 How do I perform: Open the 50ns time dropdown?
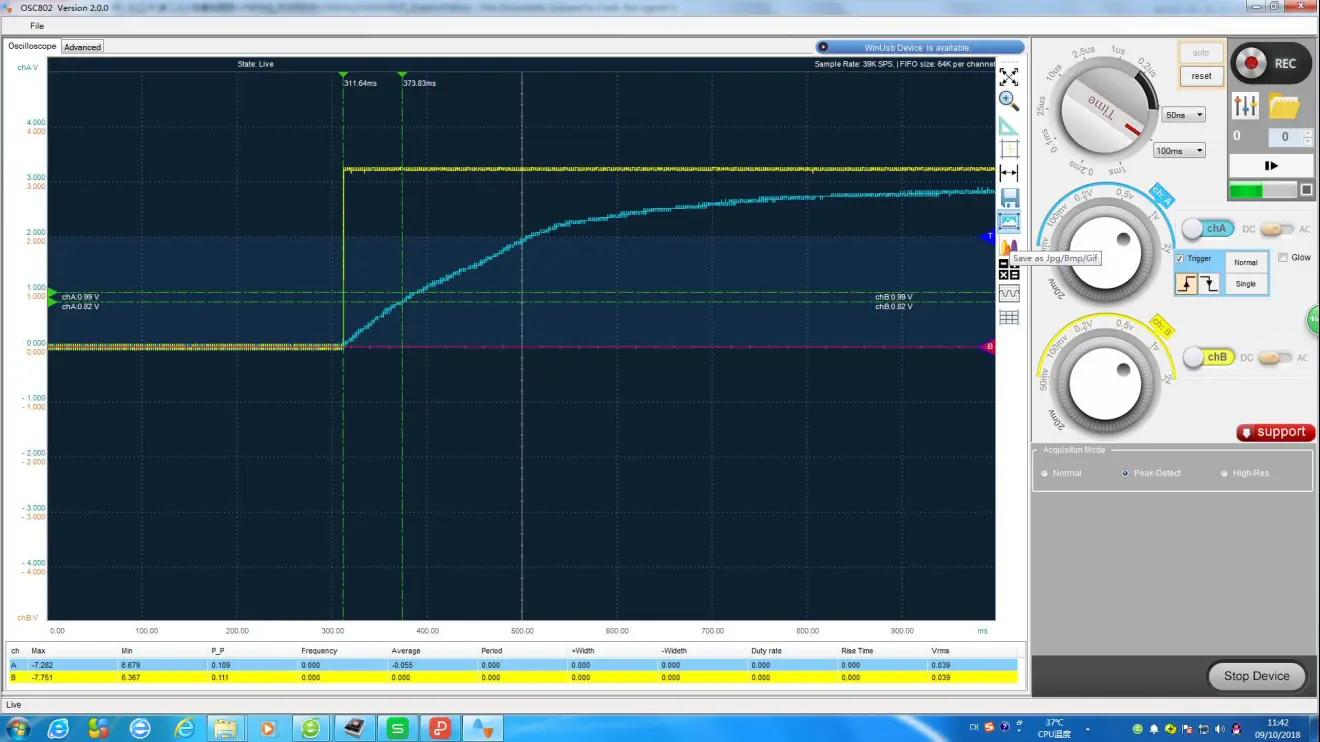coord(1184,115)
